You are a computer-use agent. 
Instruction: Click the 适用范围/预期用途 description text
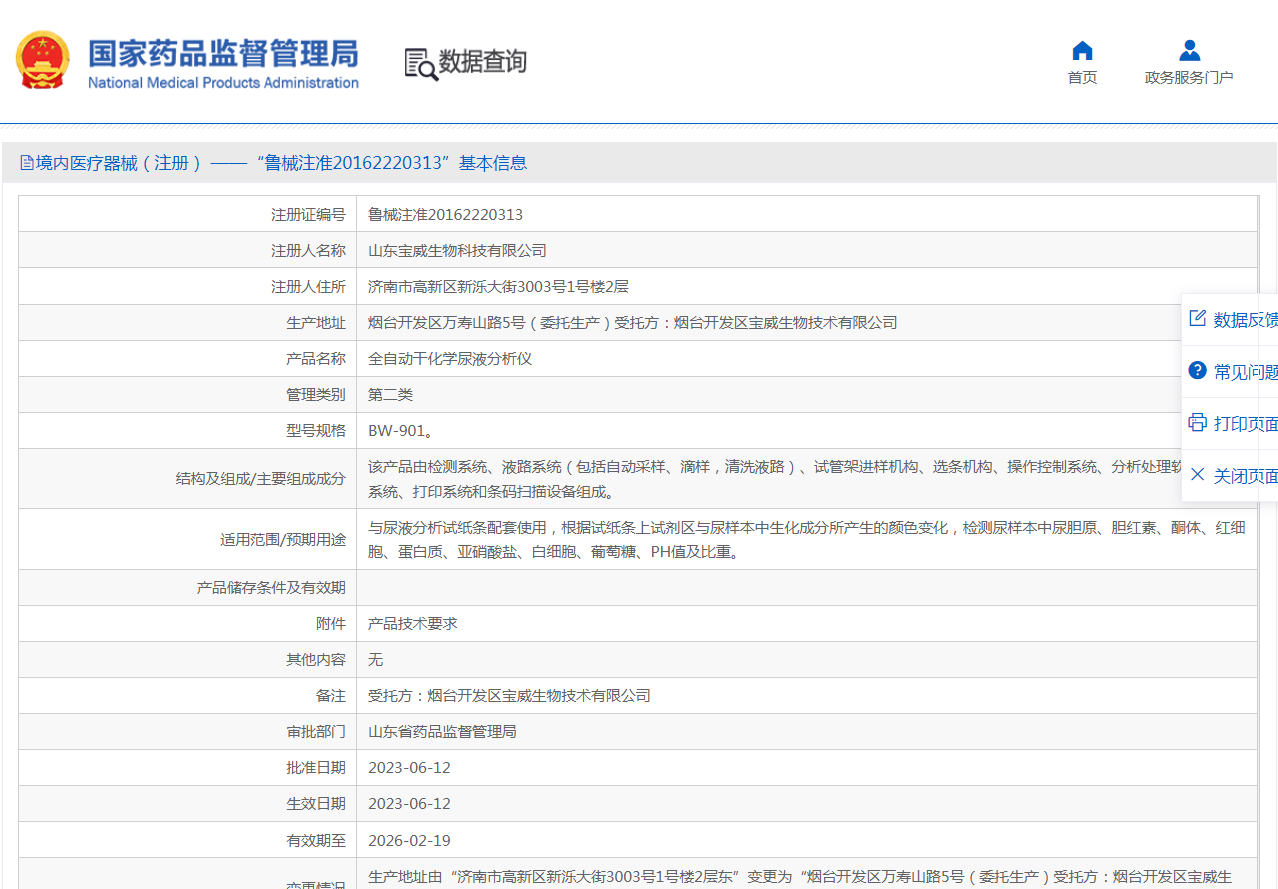(807, 539)
